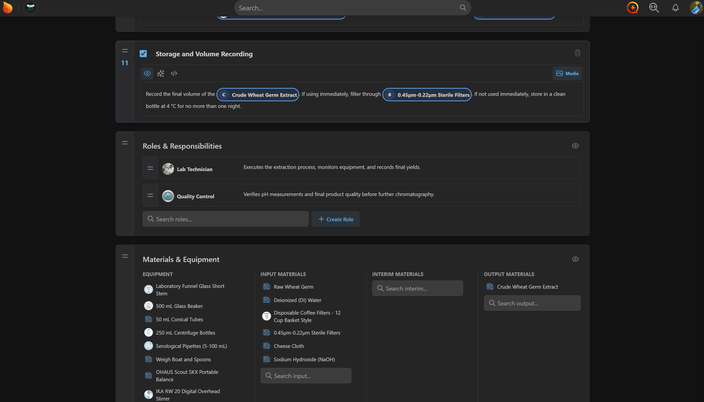Viewport: 704px width, 402px height.
Task: Grab the step 11 drag handle
Action: point(125,51)
